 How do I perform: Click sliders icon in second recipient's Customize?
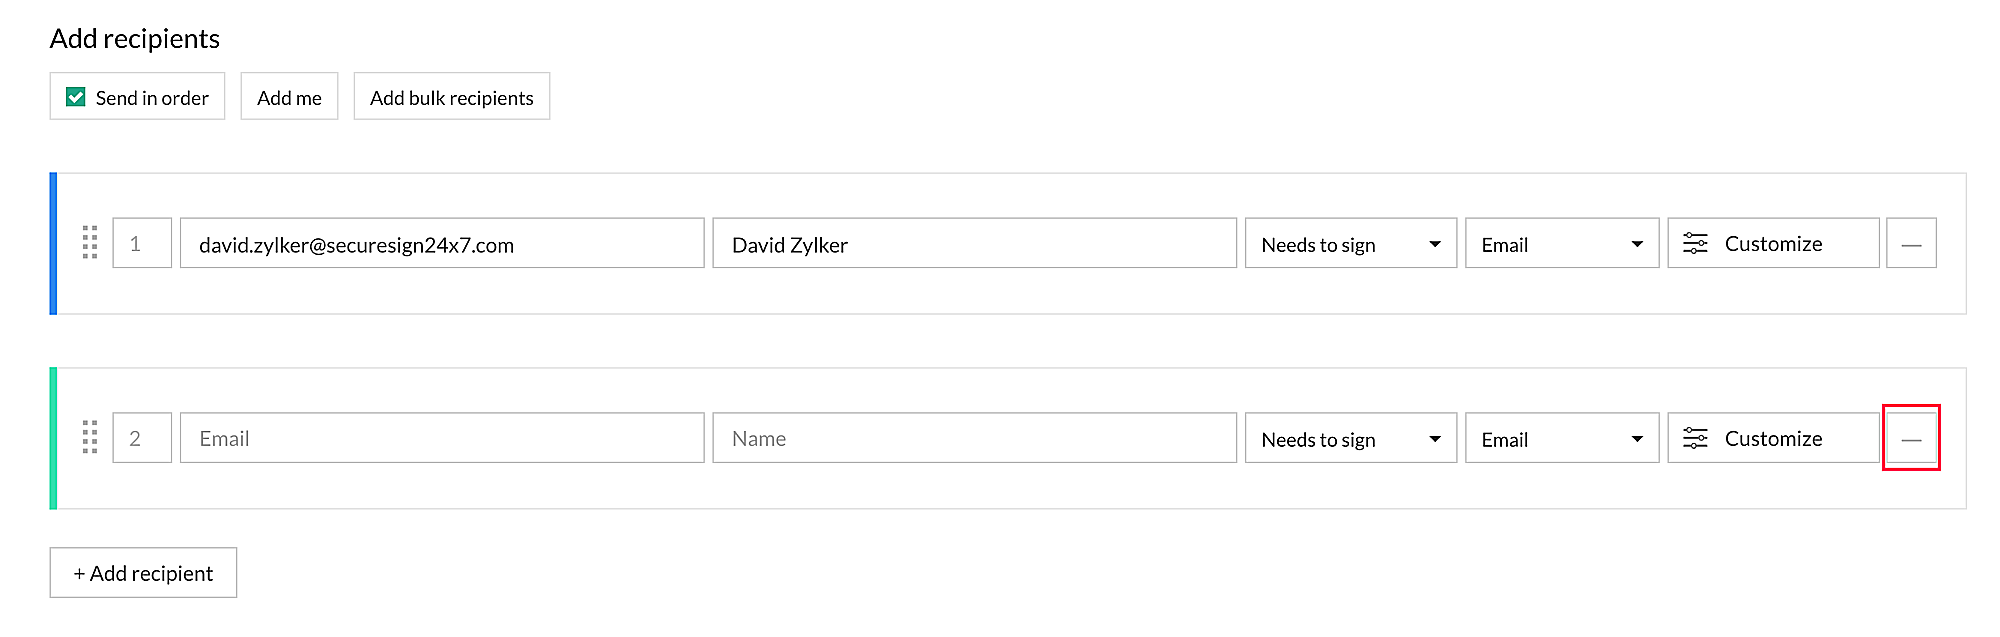click(x=1695, y=438)
